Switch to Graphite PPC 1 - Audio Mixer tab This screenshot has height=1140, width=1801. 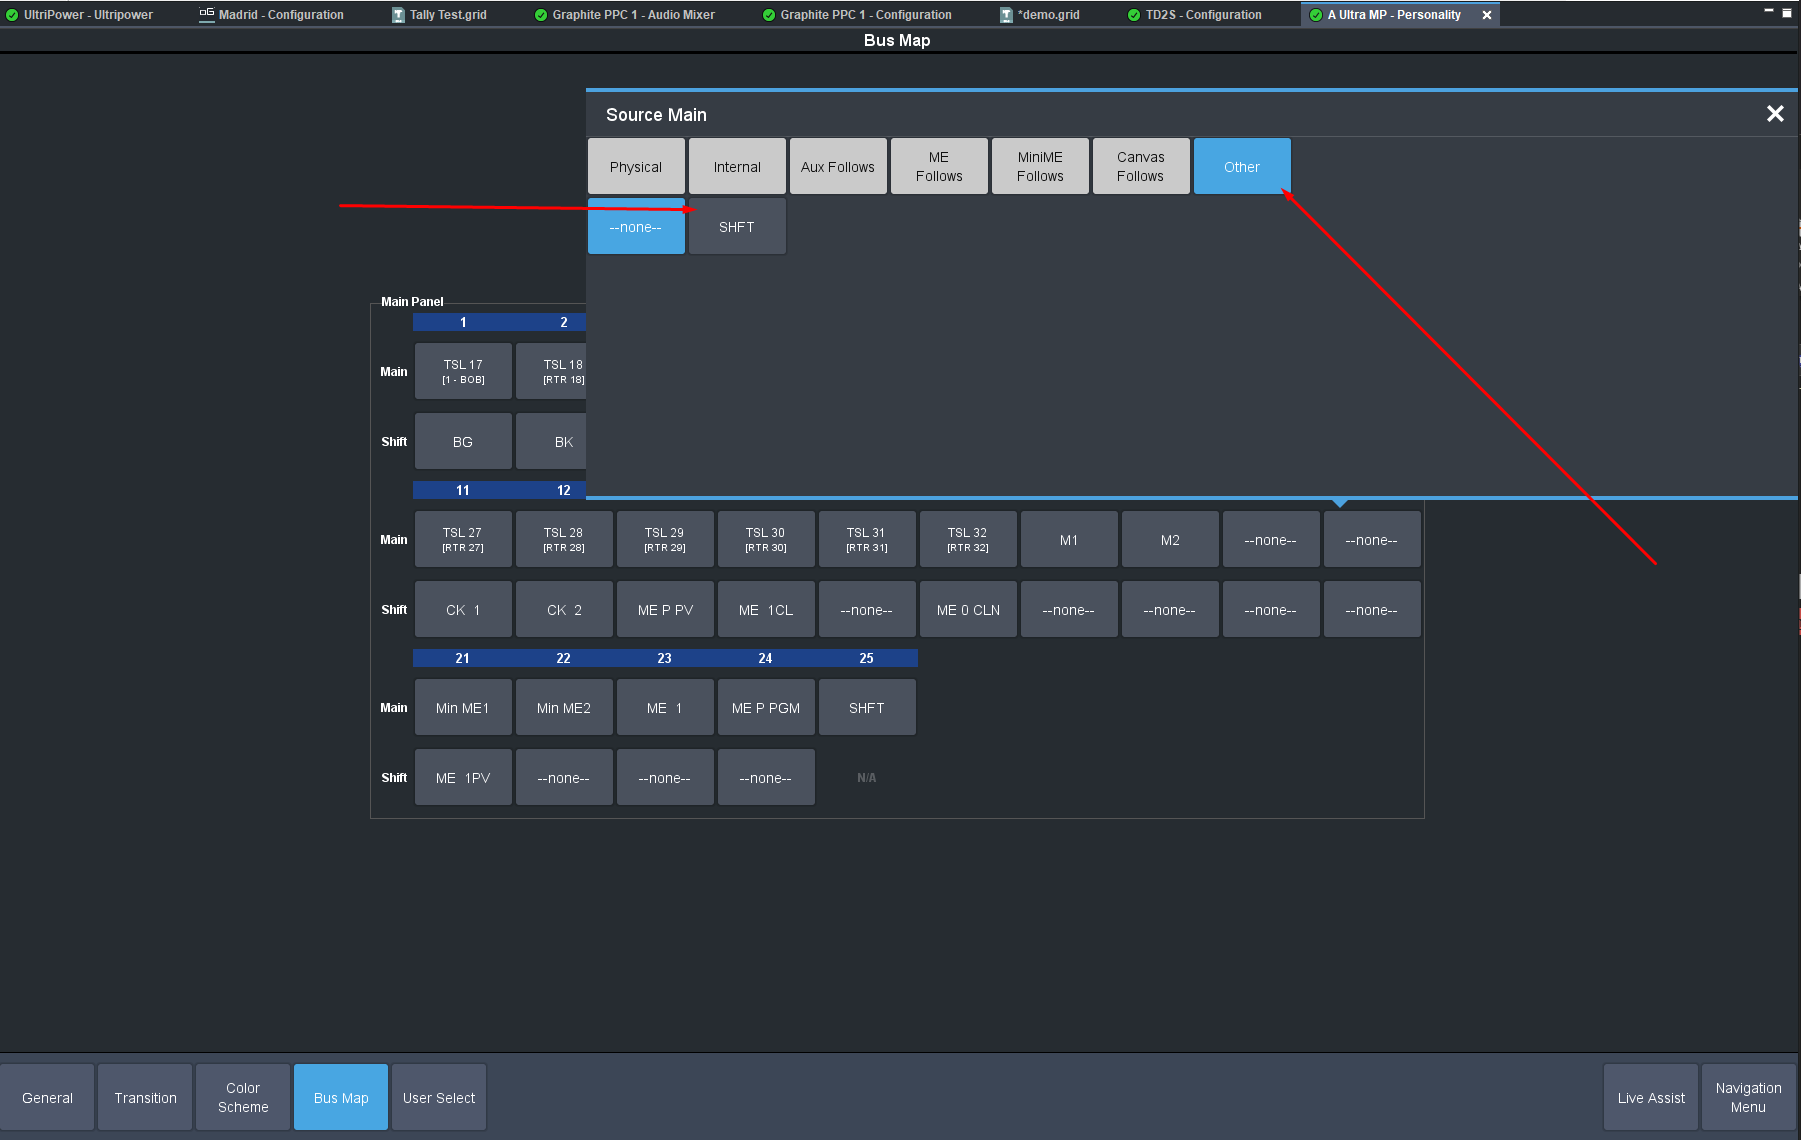point(625,15)
